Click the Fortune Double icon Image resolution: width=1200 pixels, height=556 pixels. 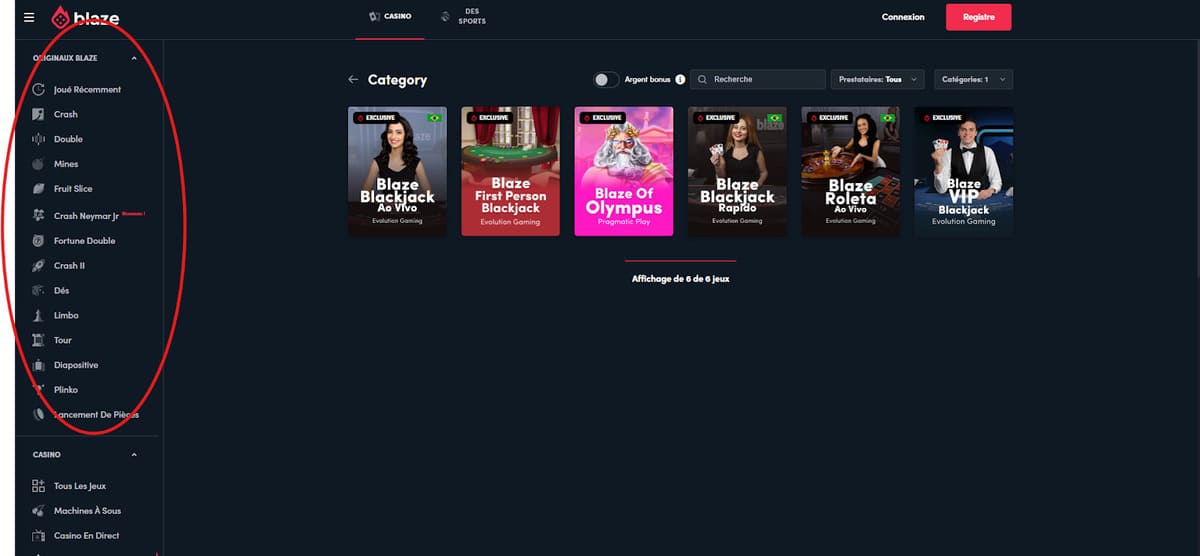click(x=39, y=241)
